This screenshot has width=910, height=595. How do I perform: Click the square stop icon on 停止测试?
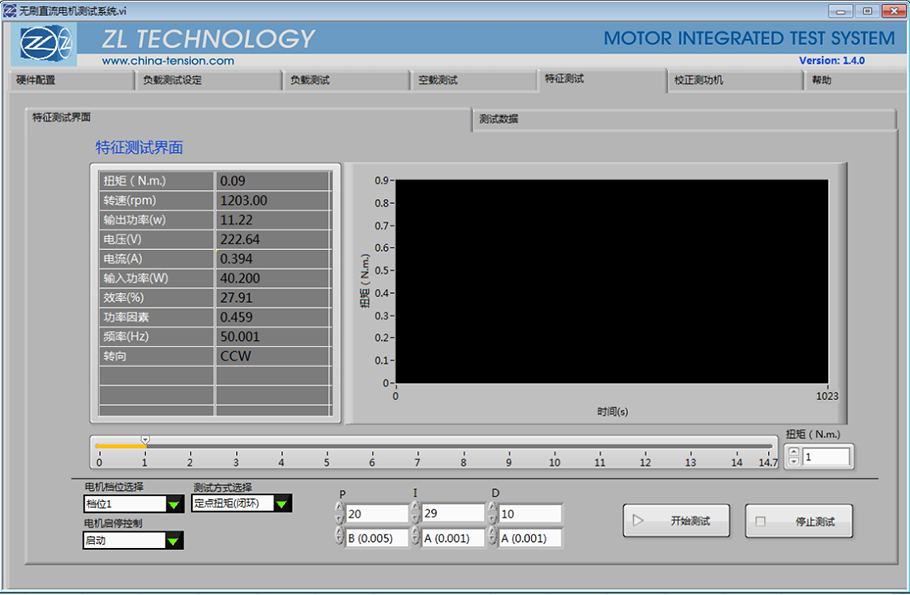(x=760, y=521)
